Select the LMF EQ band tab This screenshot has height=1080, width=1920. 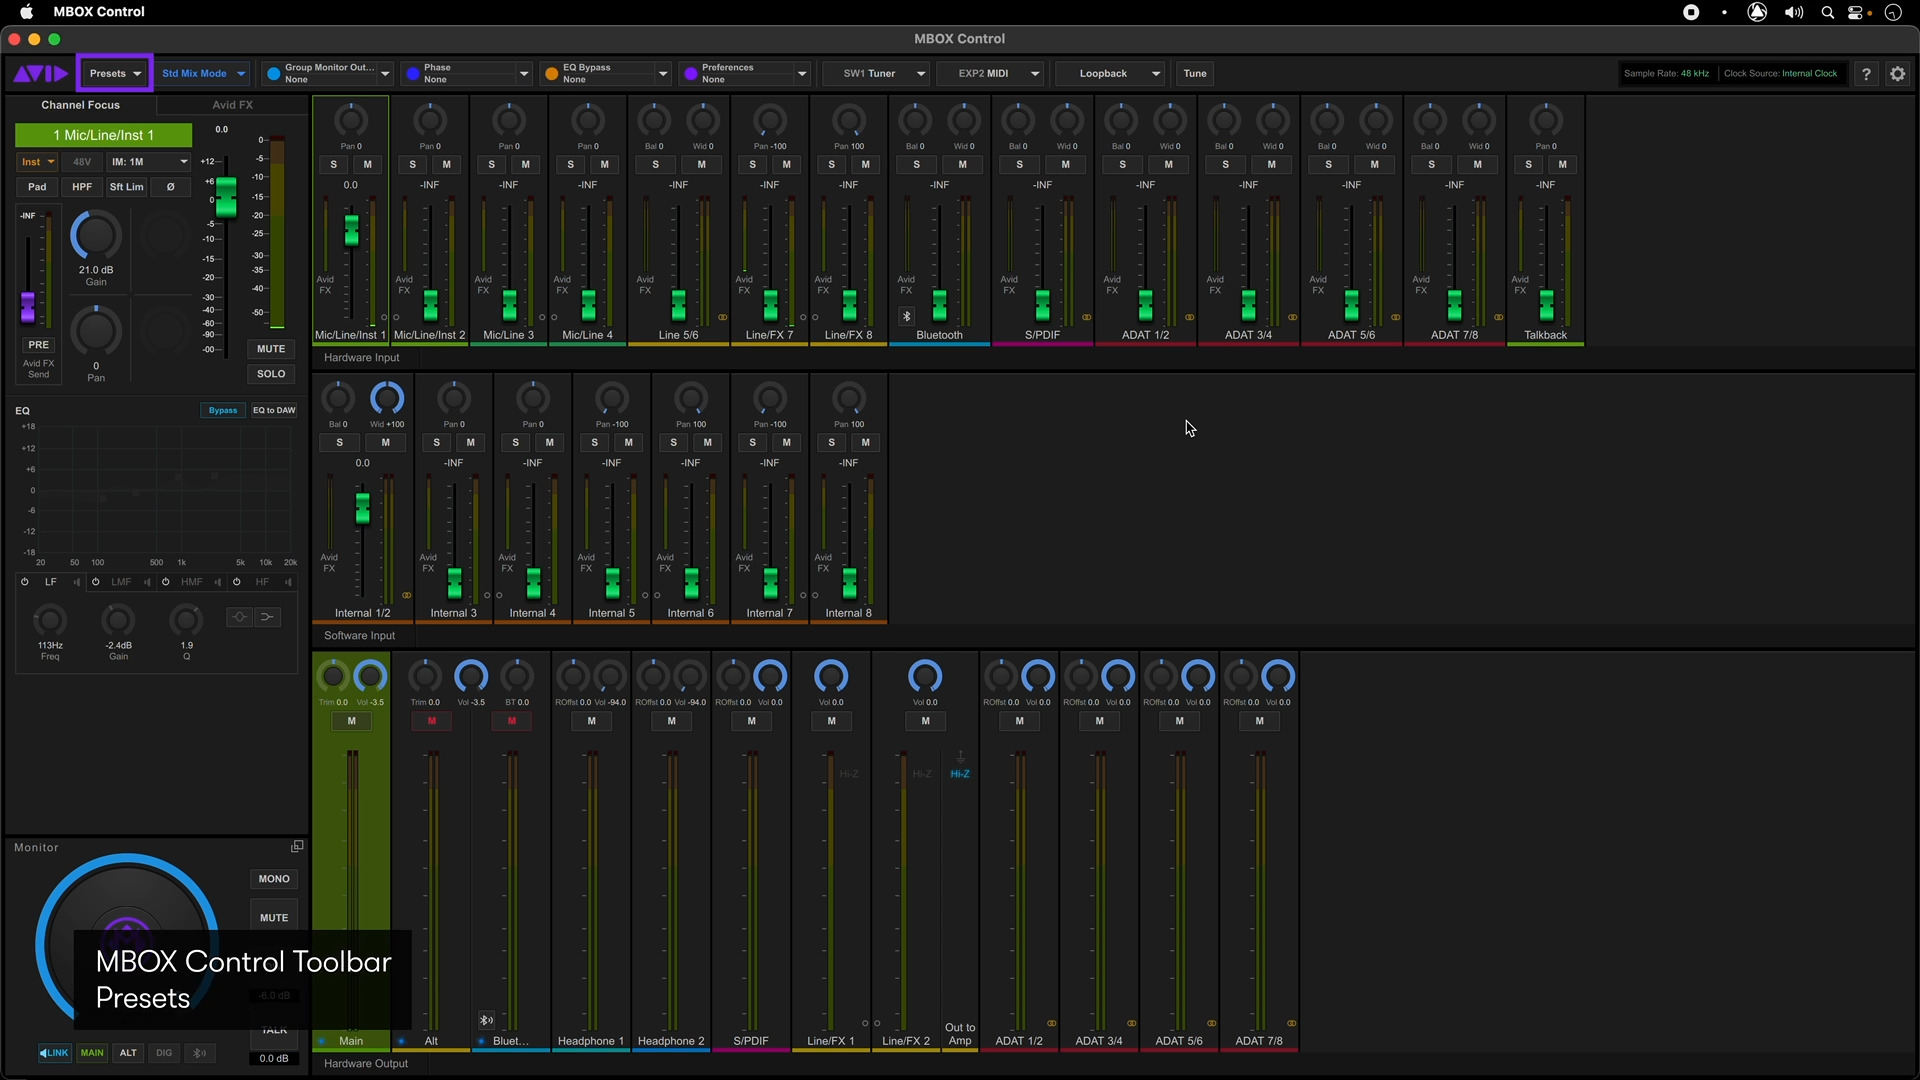tap(121, 582)
